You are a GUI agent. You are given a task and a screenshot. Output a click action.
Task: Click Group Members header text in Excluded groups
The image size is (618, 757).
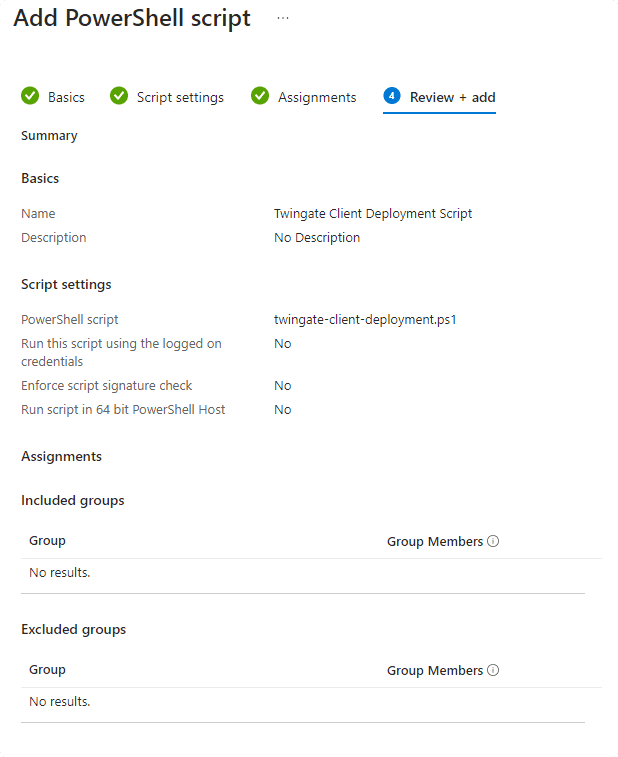coord(434,670)
